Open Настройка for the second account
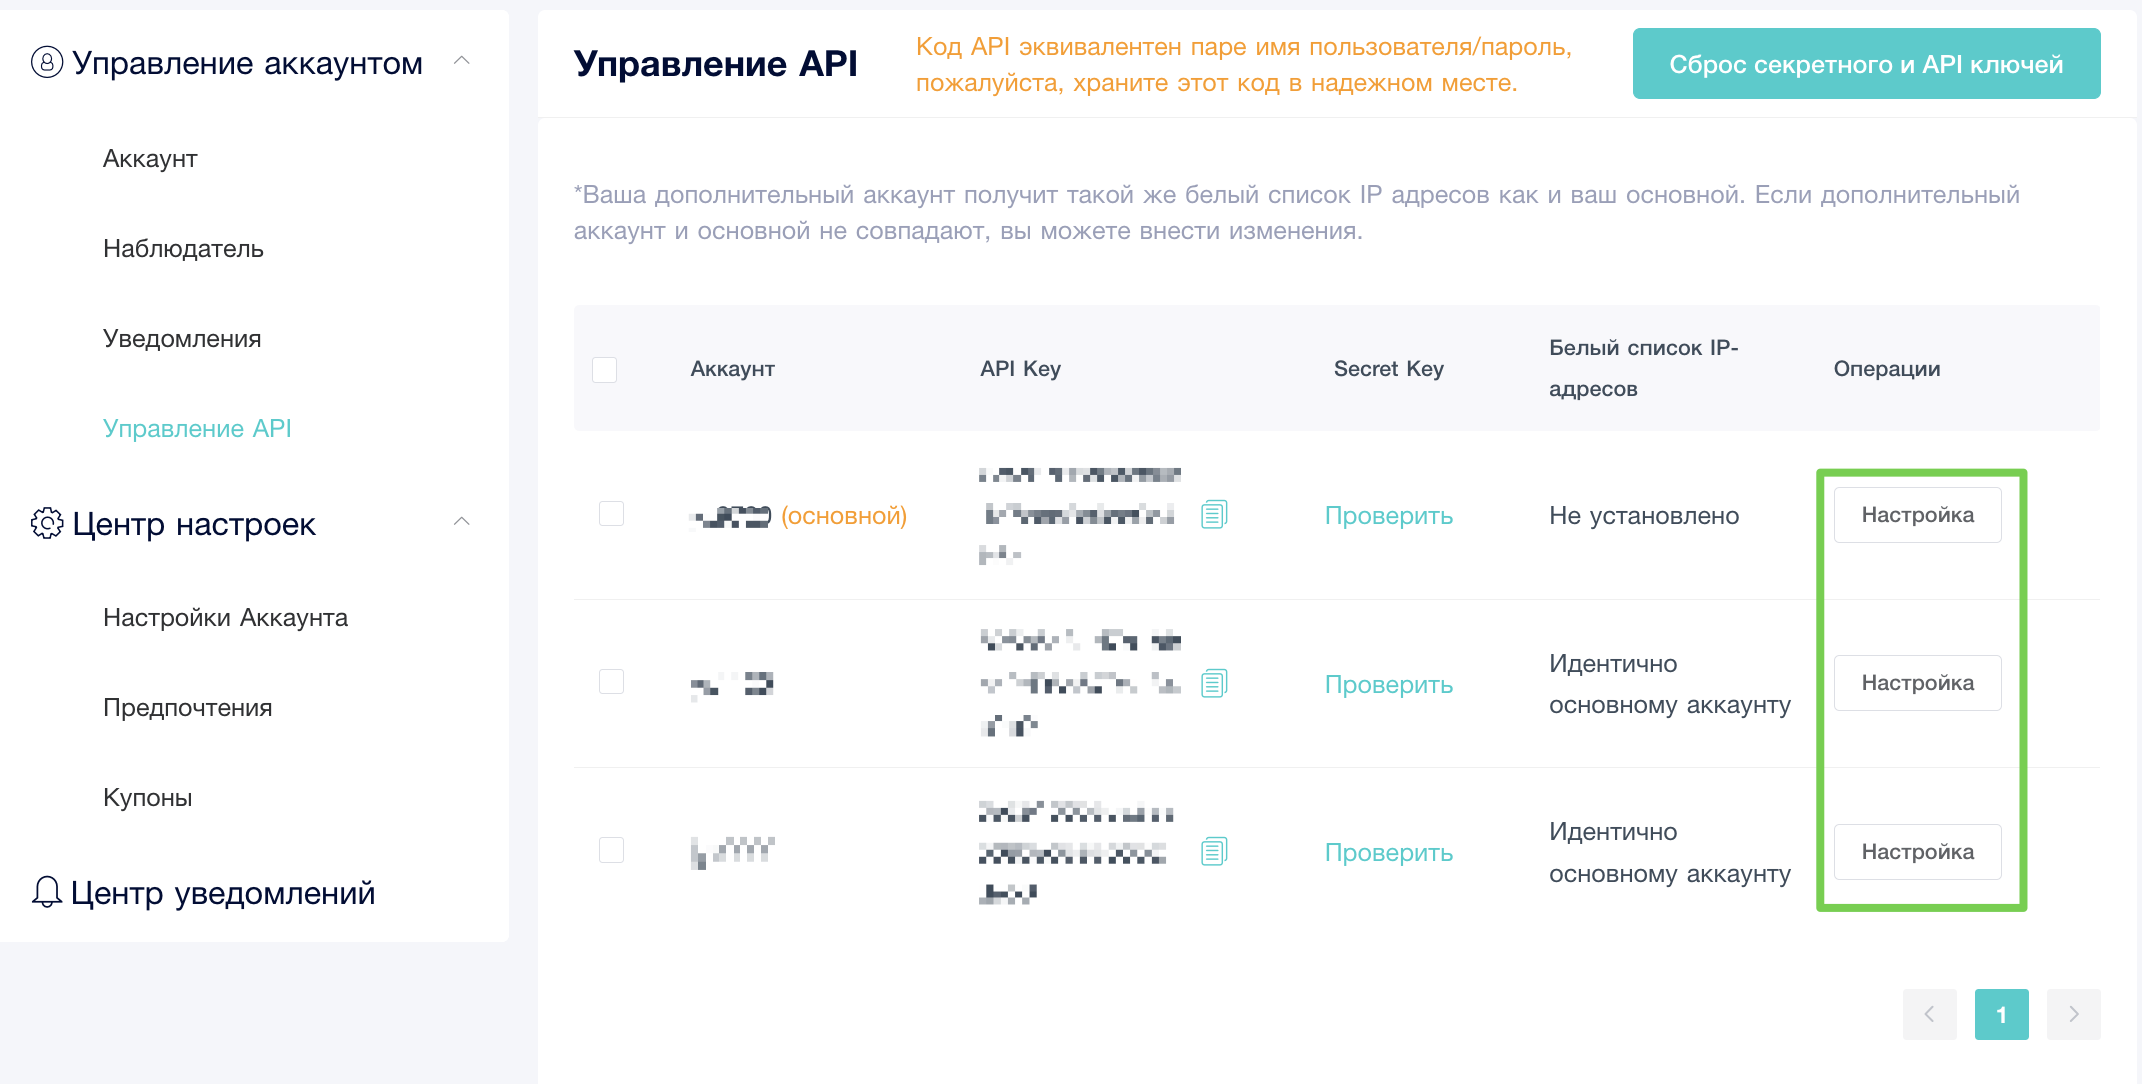 (x=1917, y=683)
